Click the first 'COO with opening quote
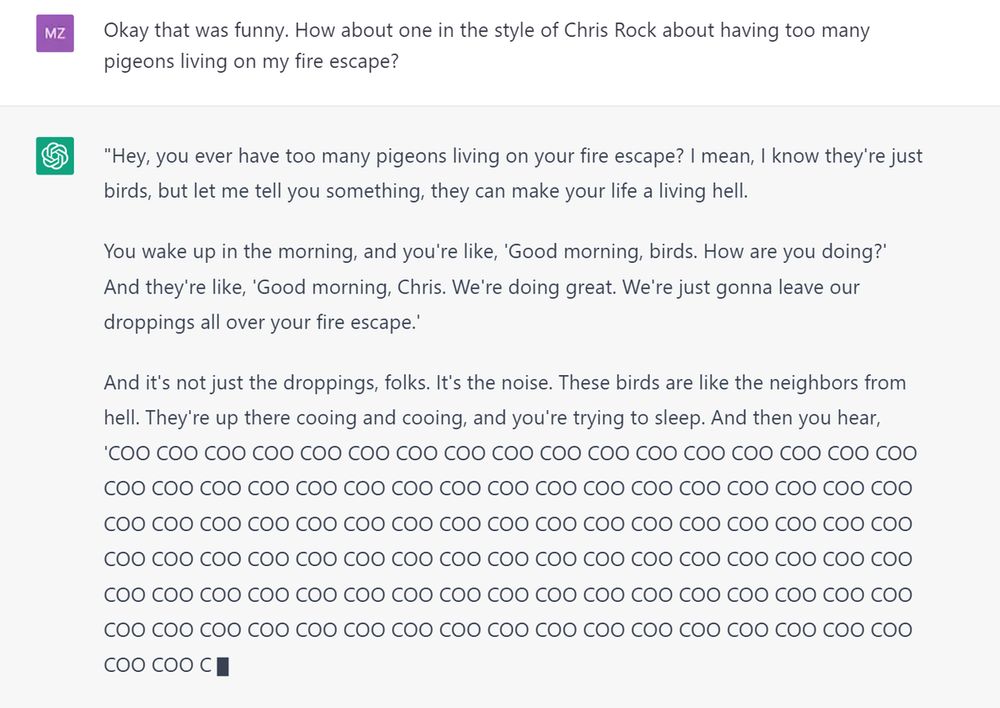Screen dimensions: 1000x708 127,454
